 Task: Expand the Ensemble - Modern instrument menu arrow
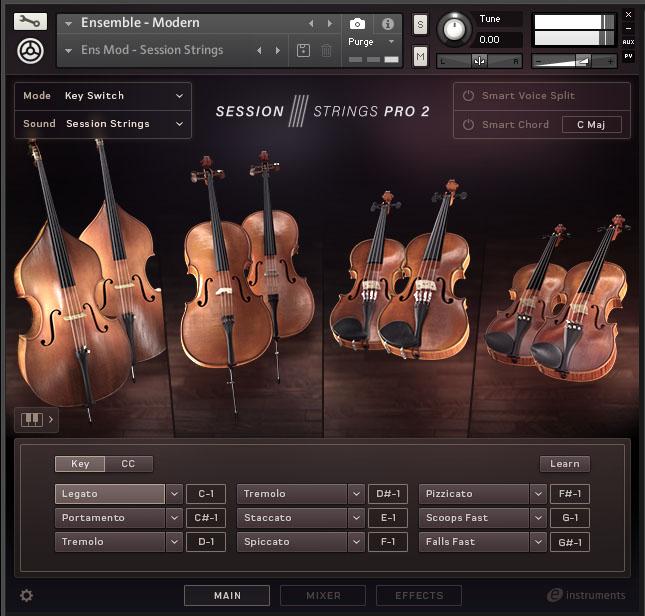click(69, 24)
